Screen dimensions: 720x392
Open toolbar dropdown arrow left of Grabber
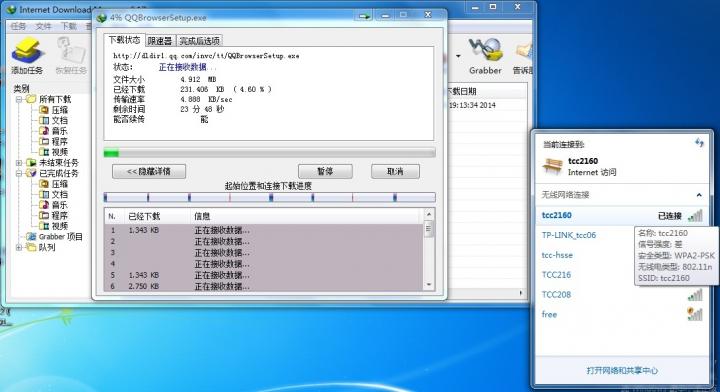coord(458,56)
